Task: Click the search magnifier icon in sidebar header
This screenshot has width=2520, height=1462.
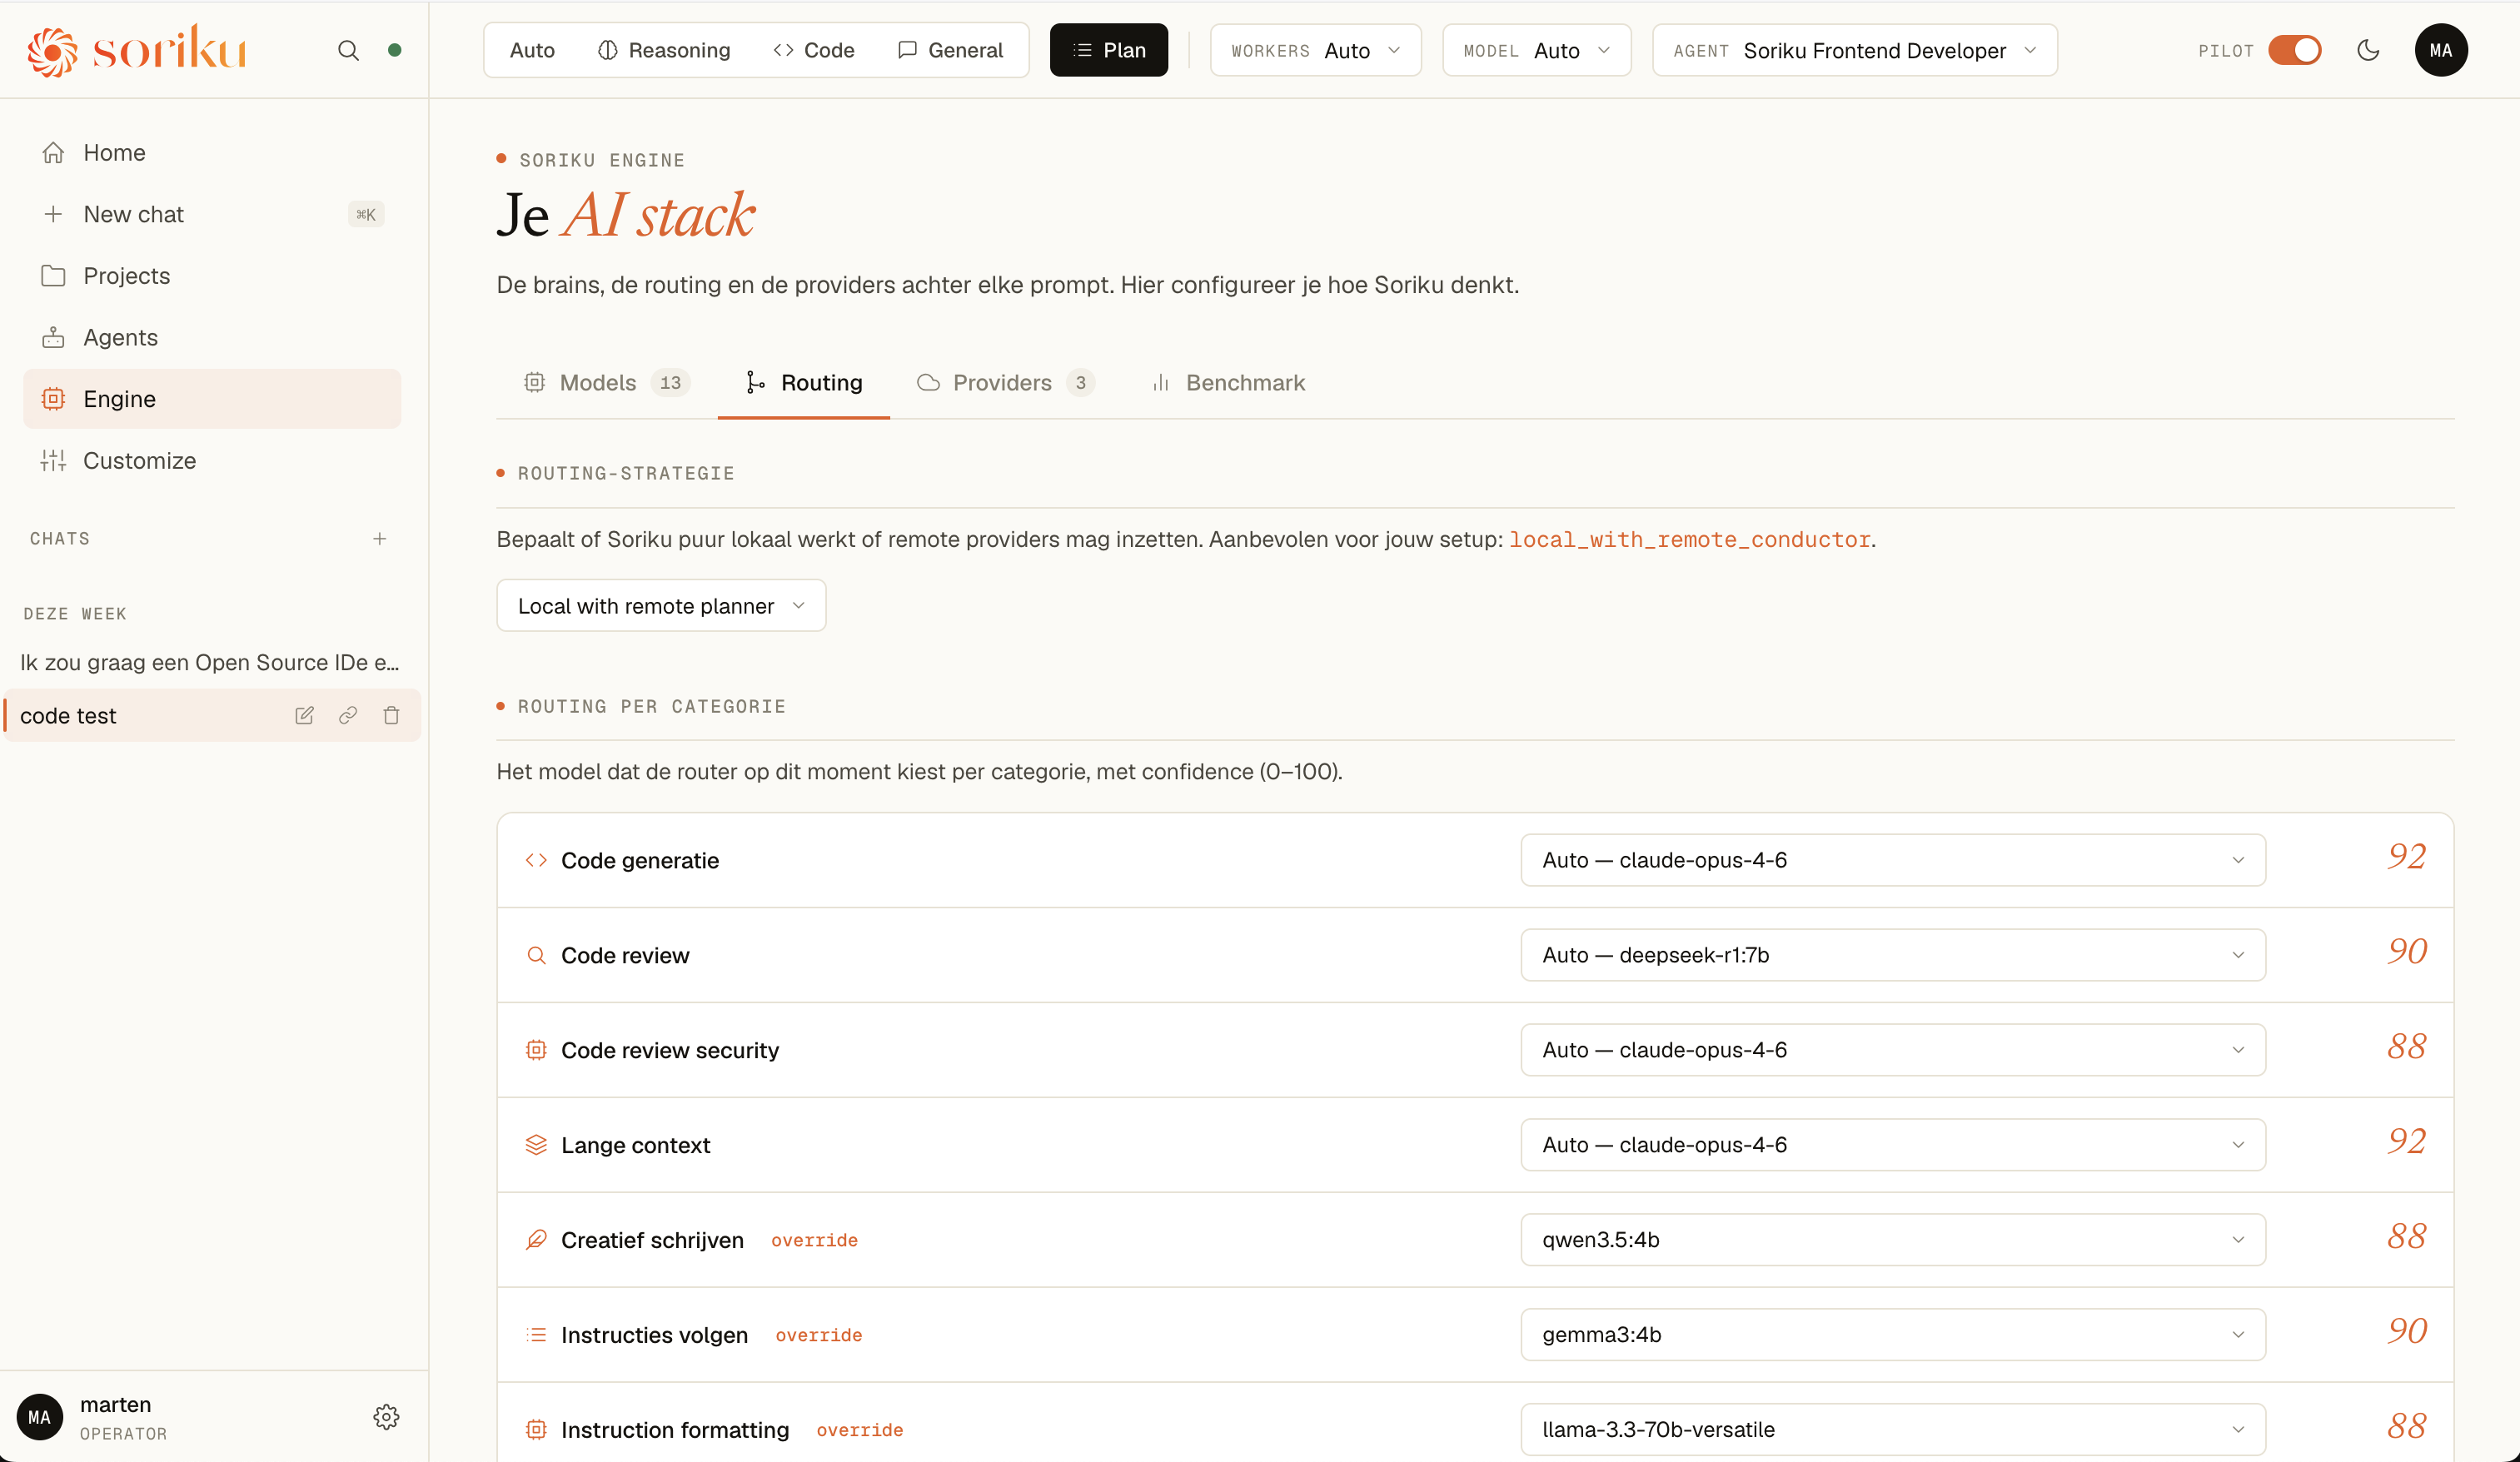Action: click(x=348, y=50)
